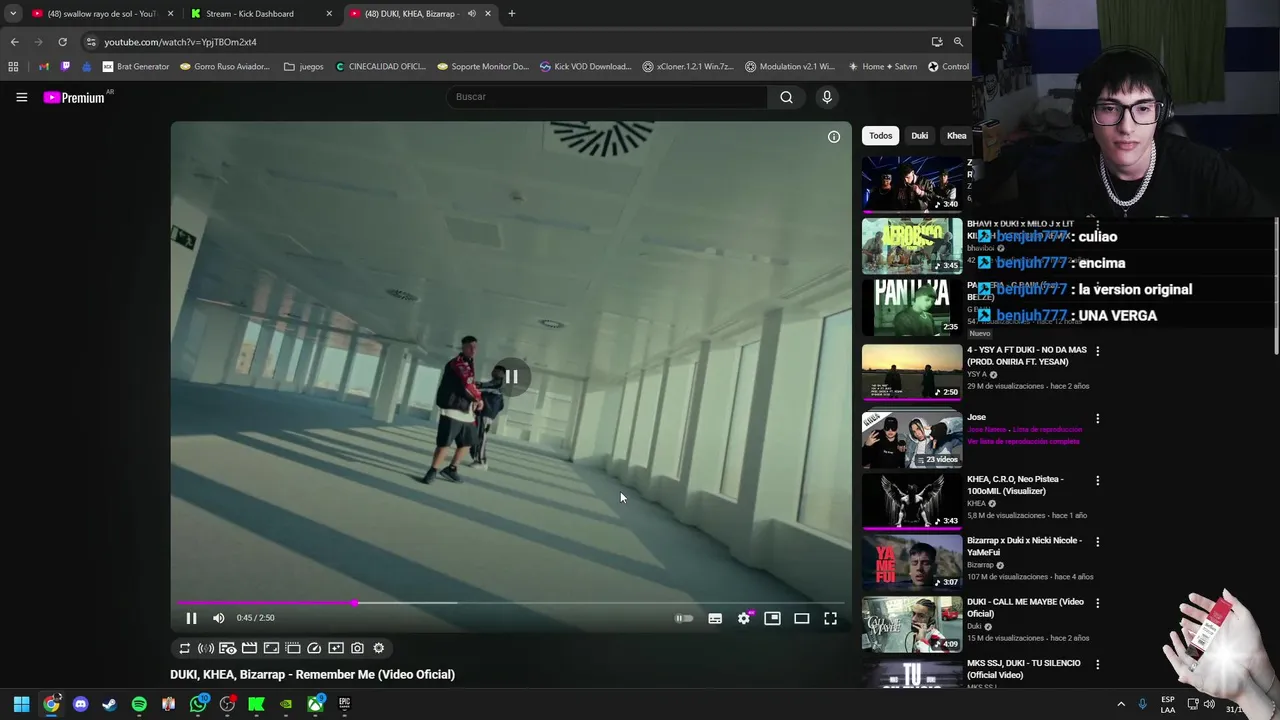Enter full screen mode
Viewport: 1280px width, 720px height.
coord(830,618)
